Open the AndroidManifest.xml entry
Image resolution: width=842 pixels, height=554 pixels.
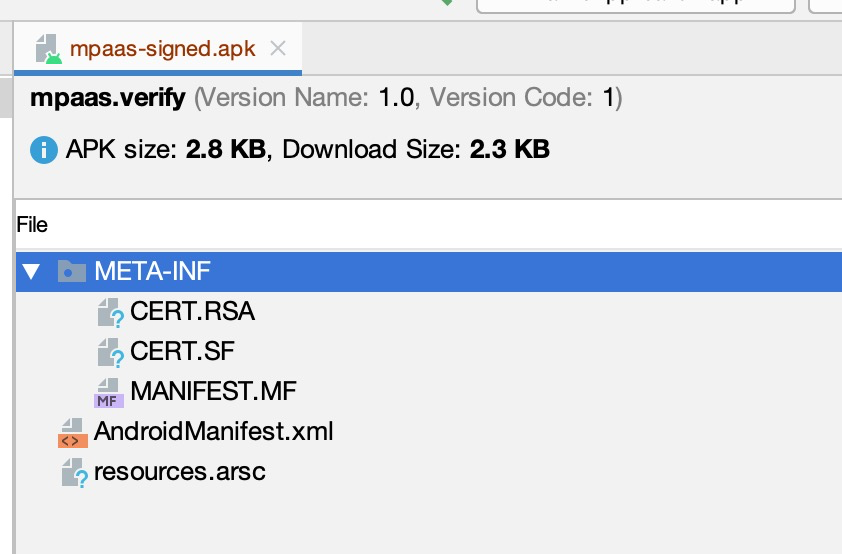pyautogui.click(x=213, y=431)
